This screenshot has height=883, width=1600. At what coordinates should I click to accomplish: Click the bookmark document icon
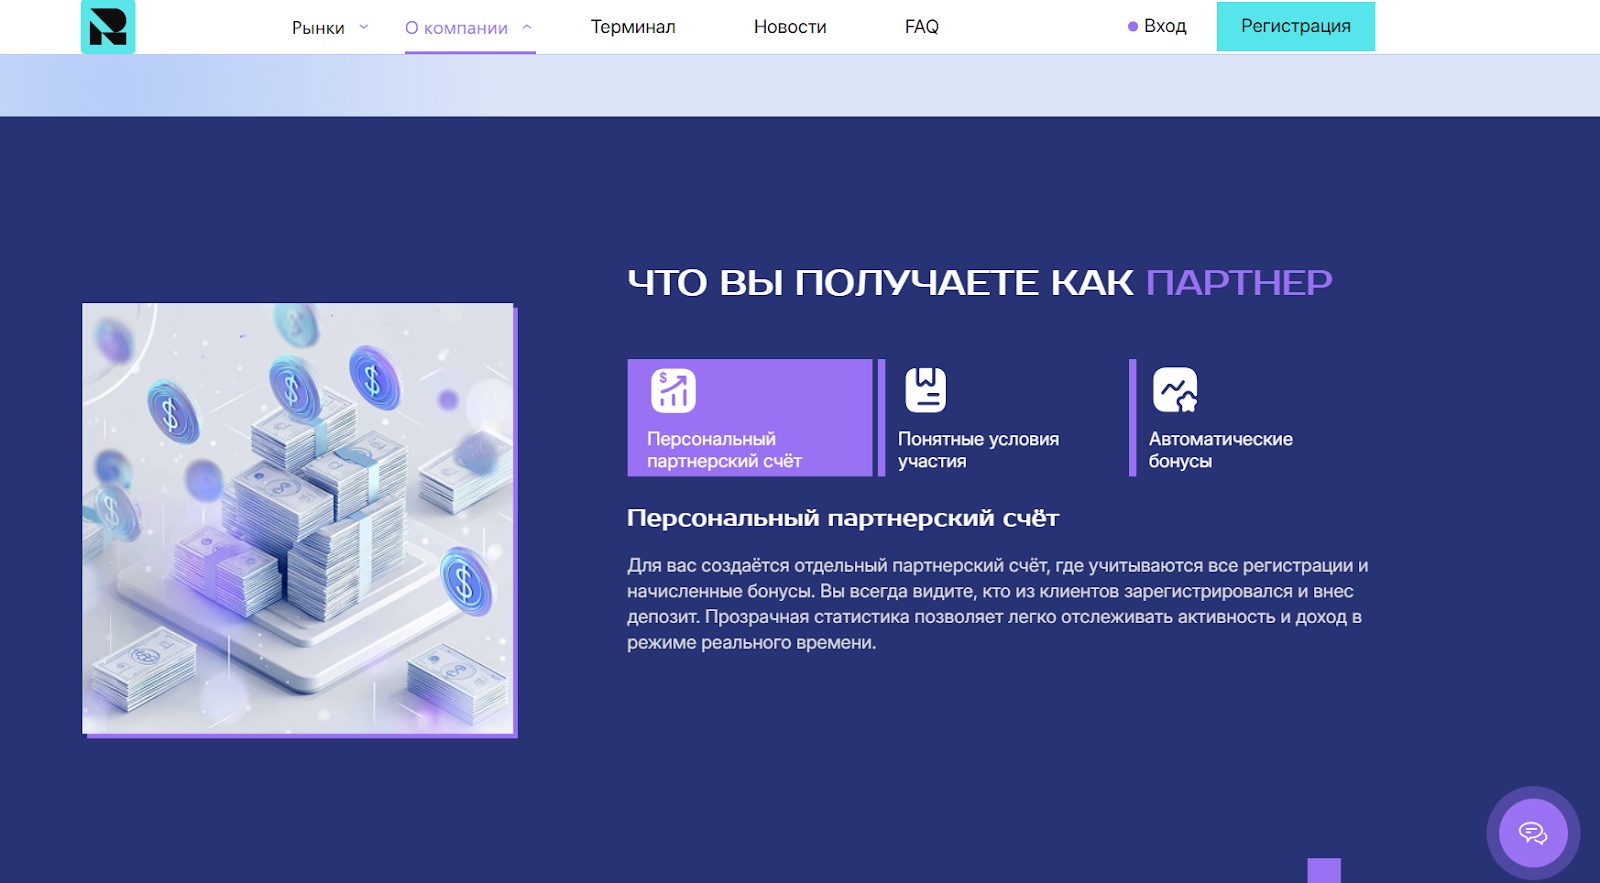(925, 390)
